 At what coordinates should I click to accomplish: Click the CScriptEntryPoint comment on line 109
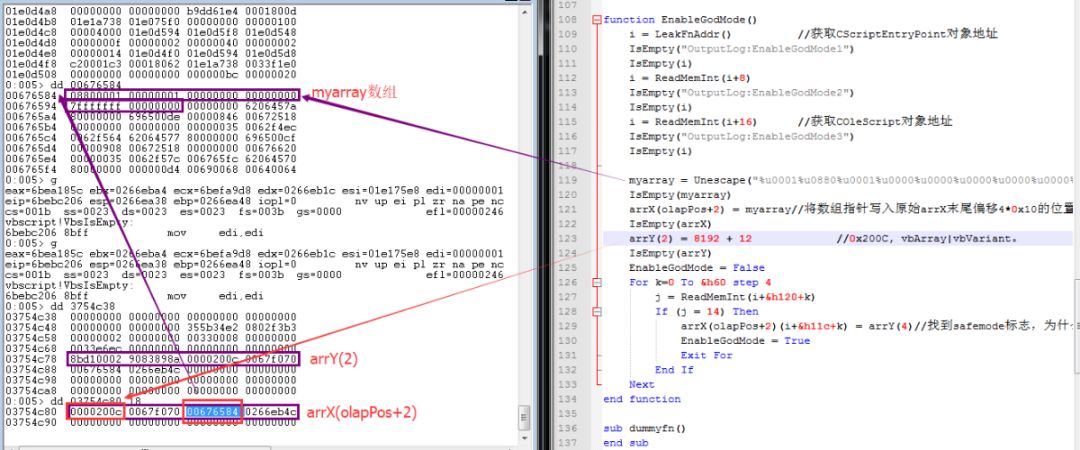[x=897, y=34]
